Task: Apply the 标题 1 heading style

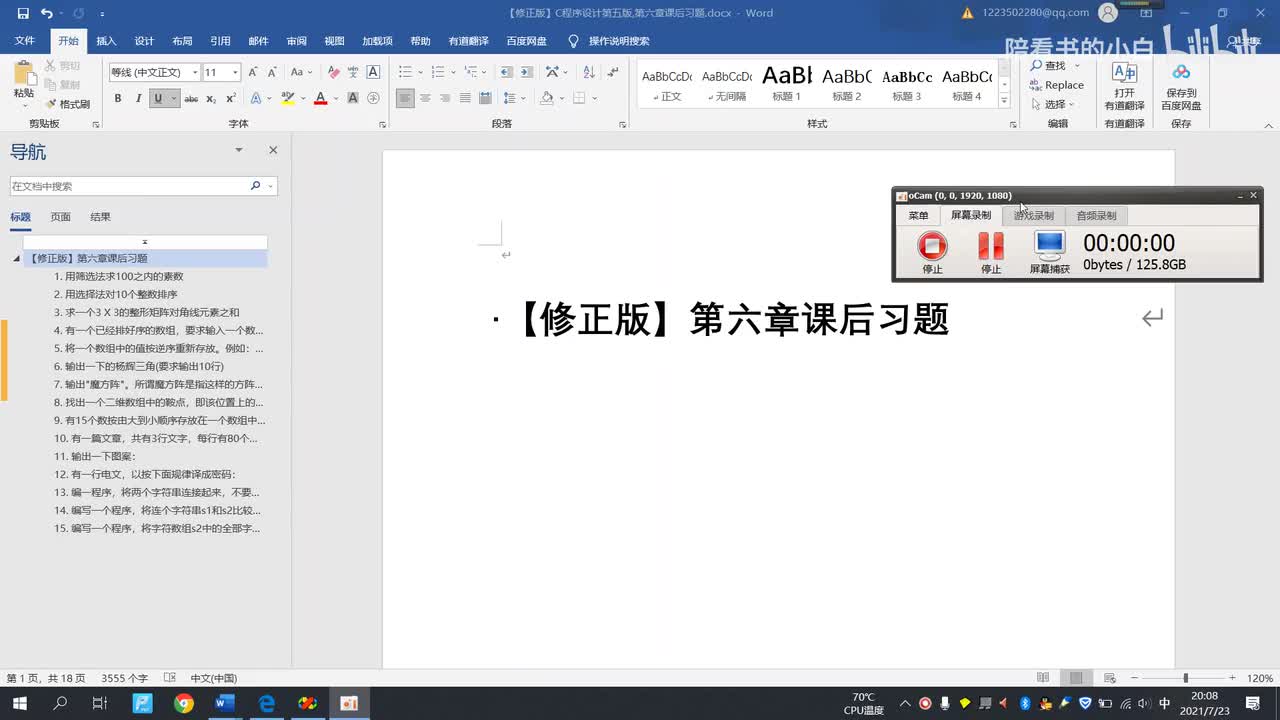Action: 787,85
